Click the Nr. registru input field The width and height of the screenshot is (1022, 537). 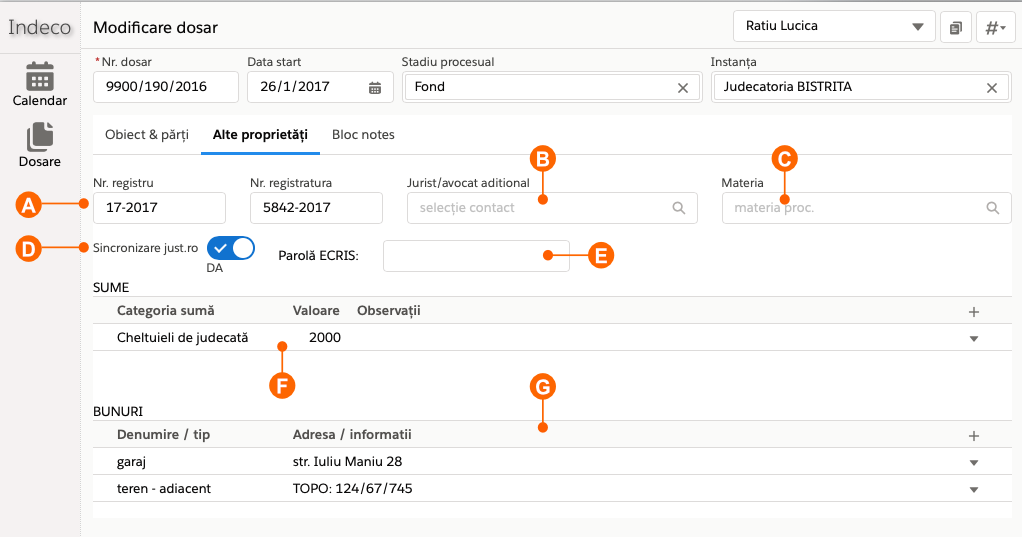pos(159,208)
